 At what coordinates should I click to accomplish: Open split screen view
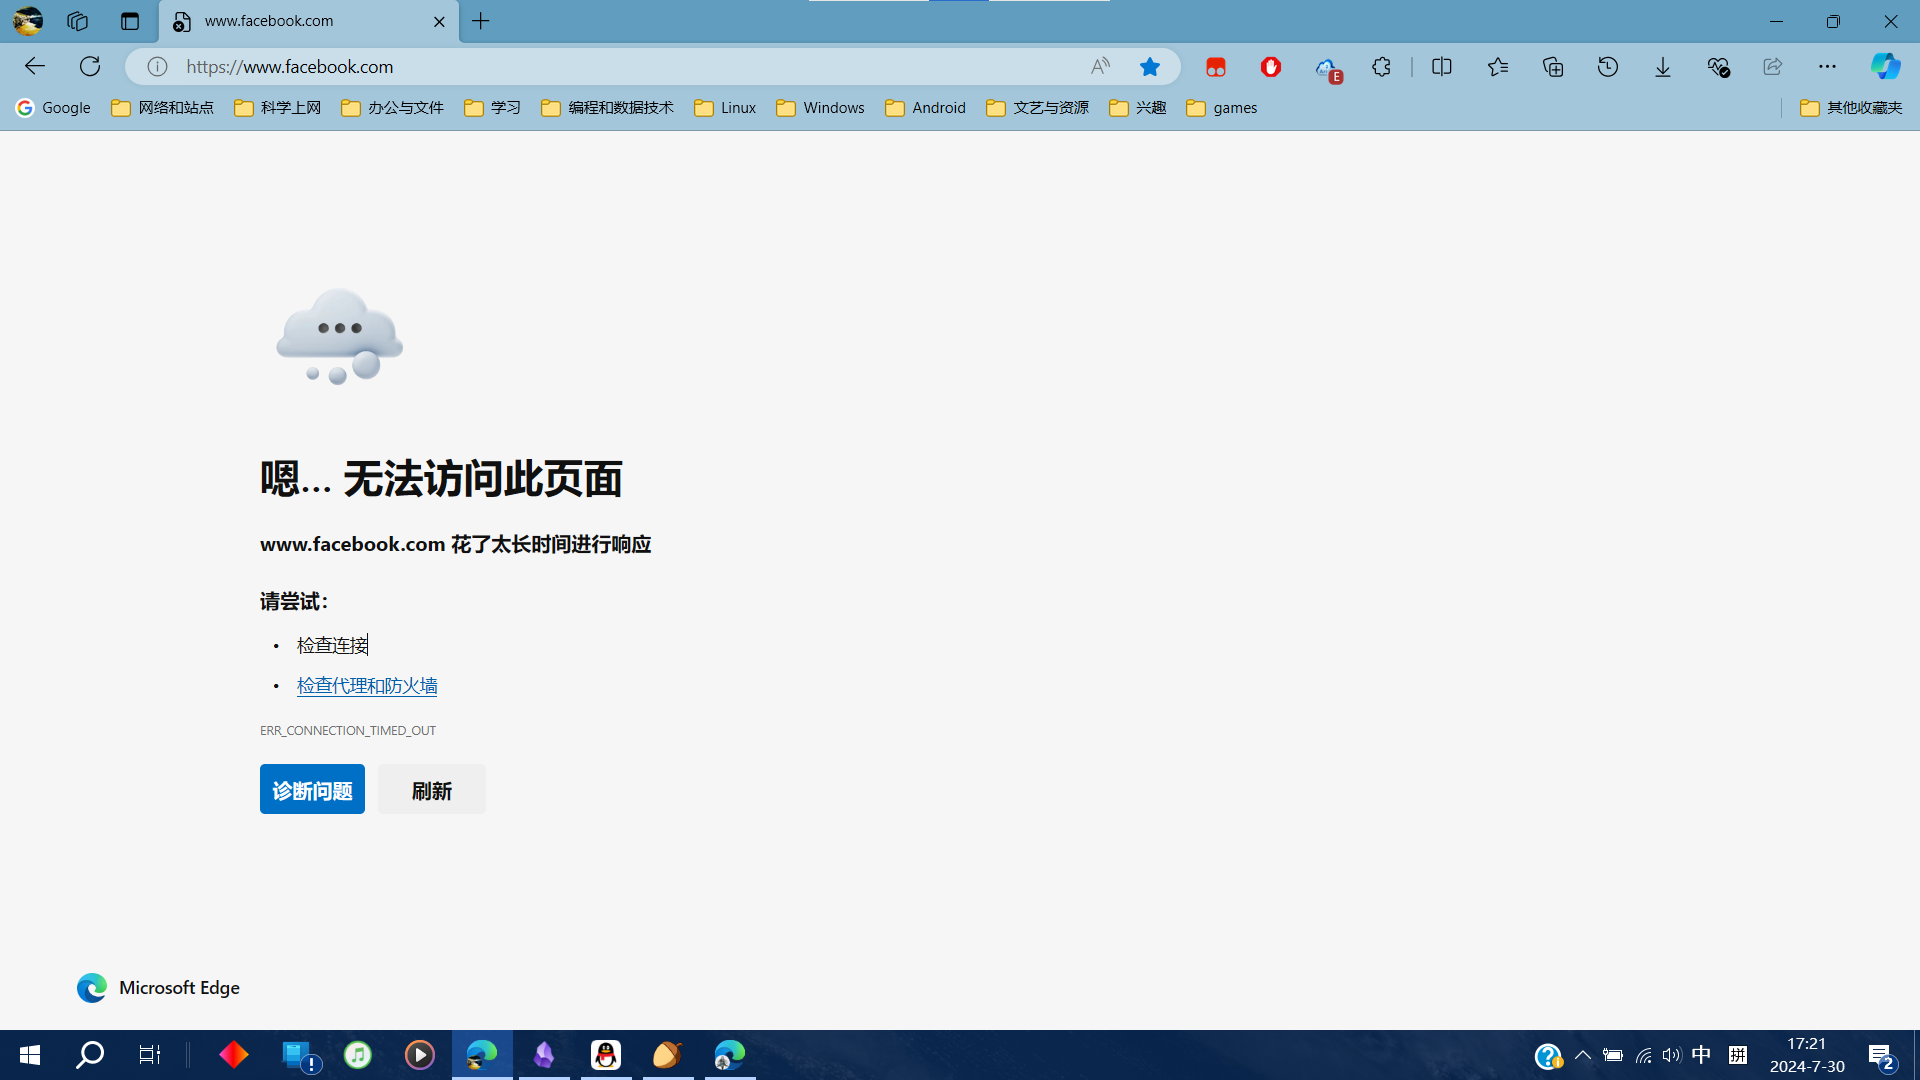tap(1442, 67)
